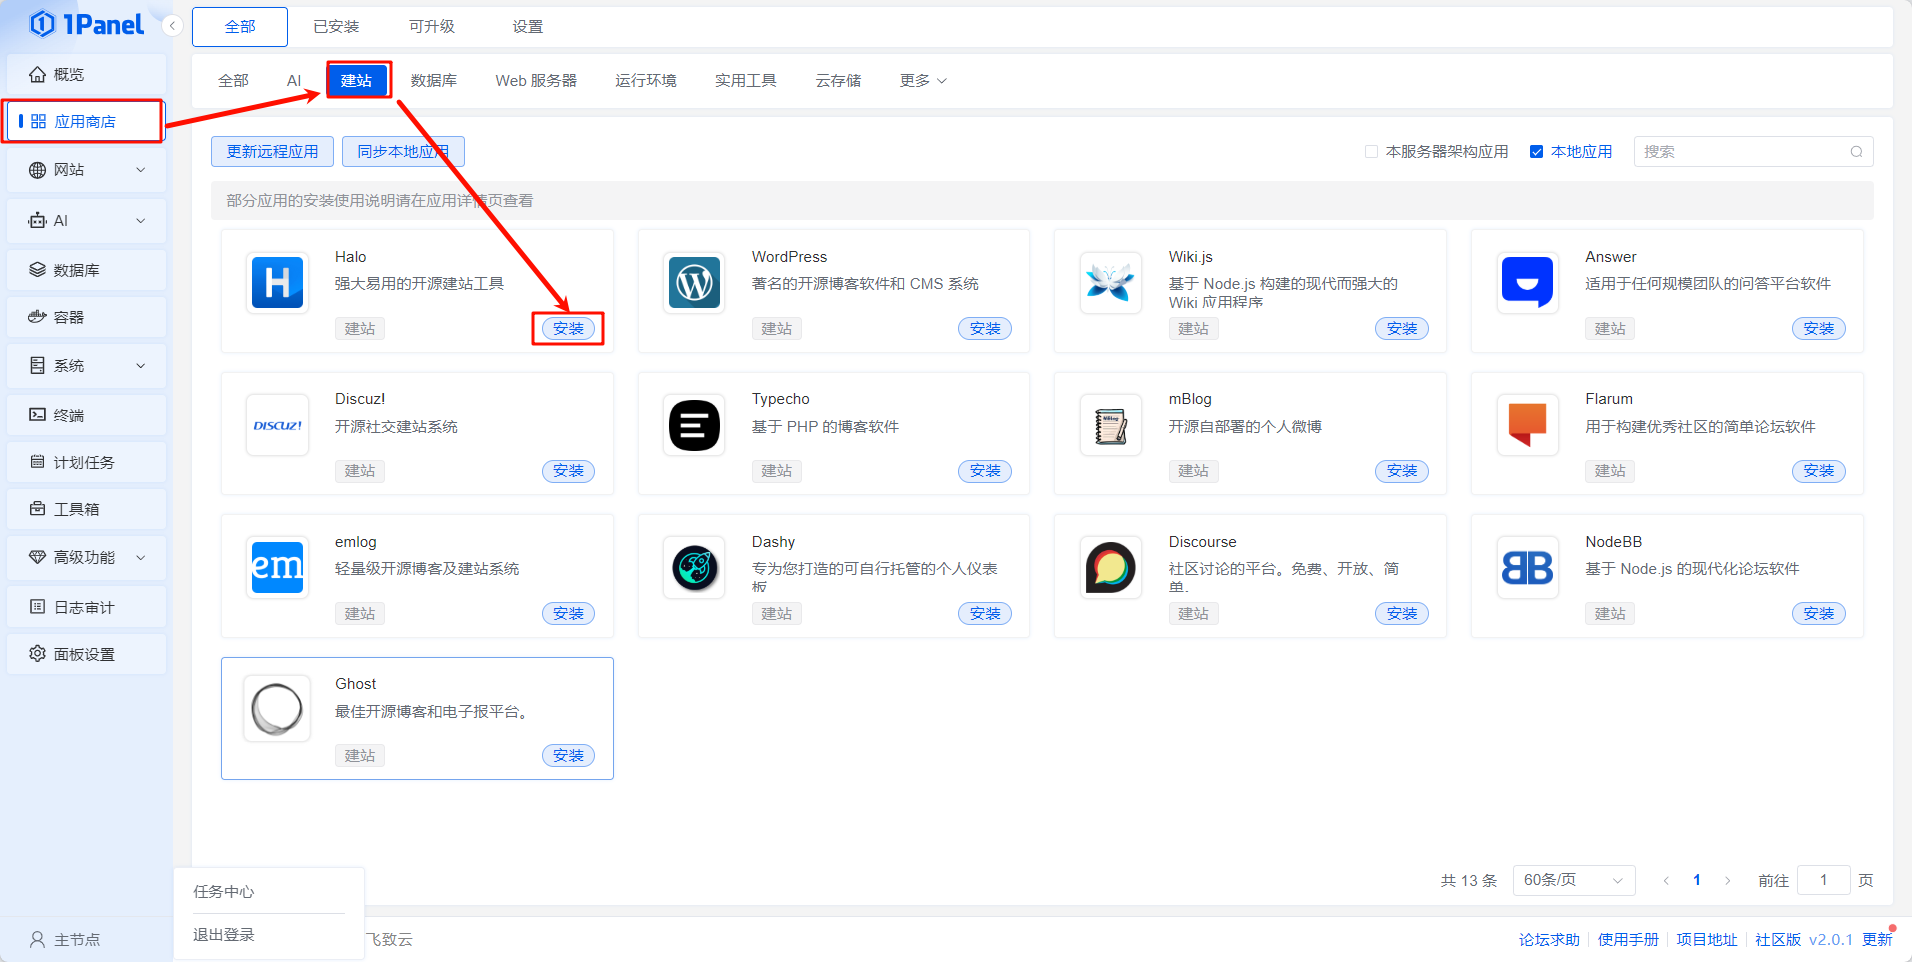Install the Ghost app
The height and width of the screenshot is (962, 1912).
click(568, 755)
